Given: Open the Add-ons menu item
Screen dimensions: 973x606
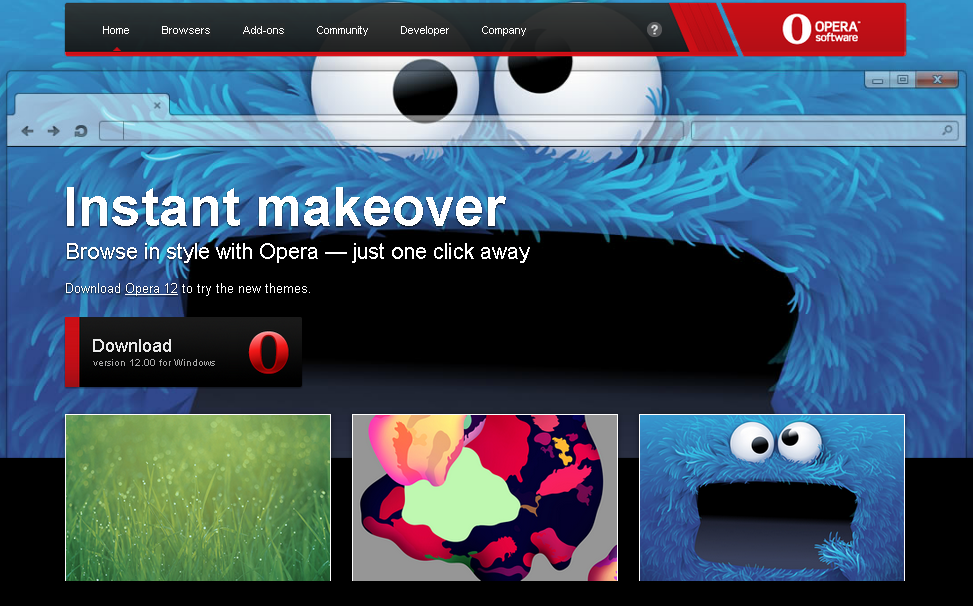Looking at the screenshot, I should pyautogui.click(x=263, y=30).
